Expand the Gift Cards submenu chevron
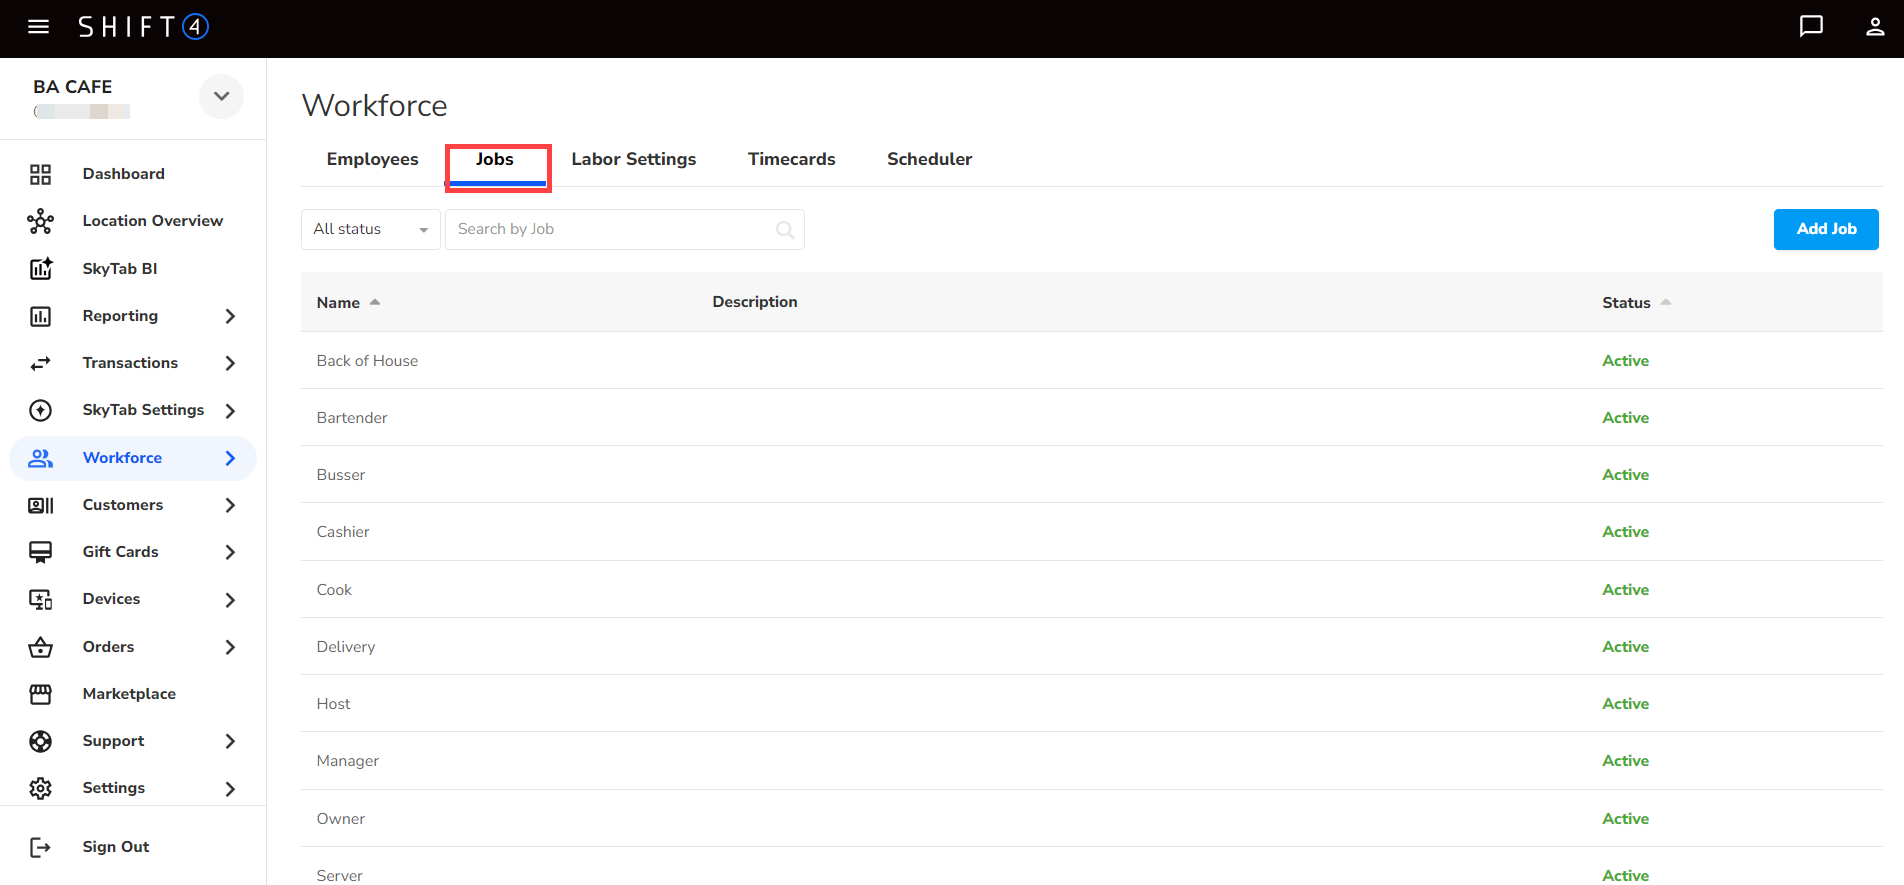Screen dimensions: 1904x885 [230, 552]
